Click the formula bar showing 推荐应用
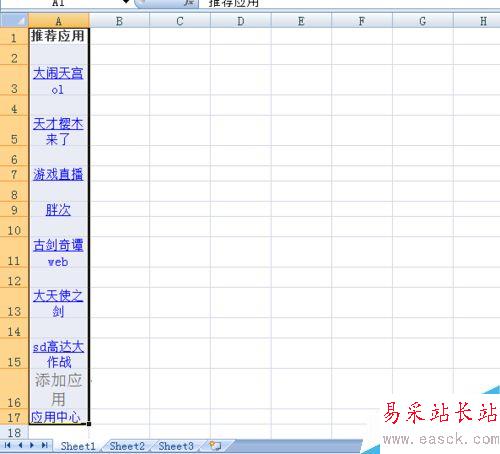The image size is (500, 454). coord(350,3)
